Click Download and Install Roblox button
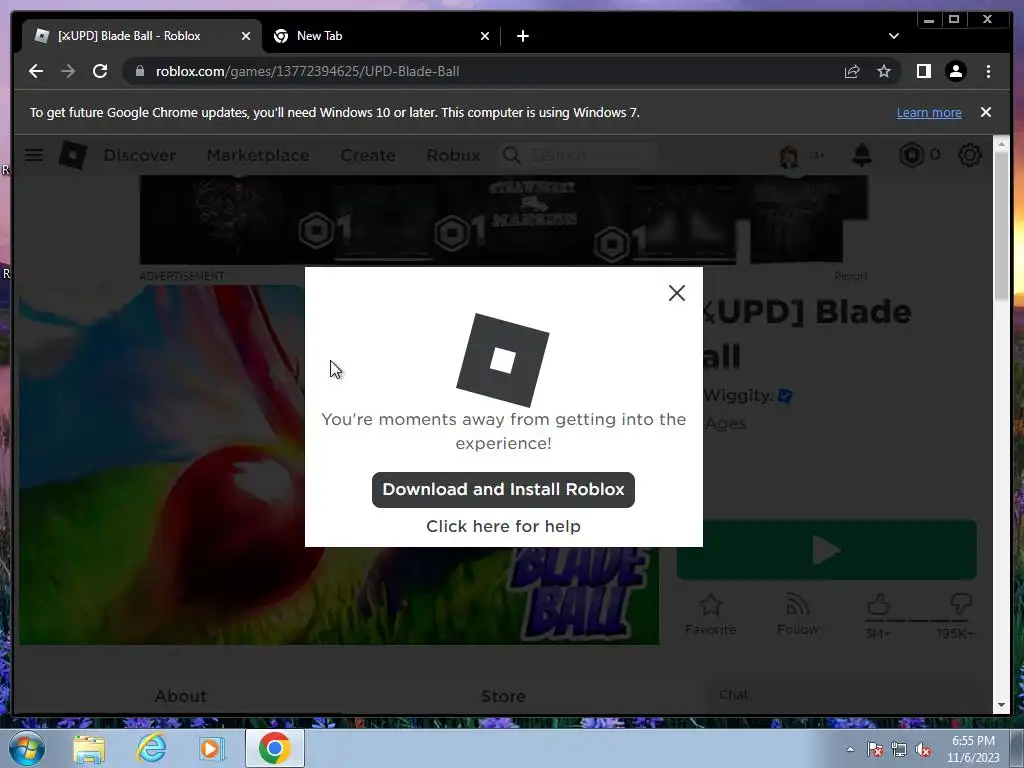 [x=503, y=490]
